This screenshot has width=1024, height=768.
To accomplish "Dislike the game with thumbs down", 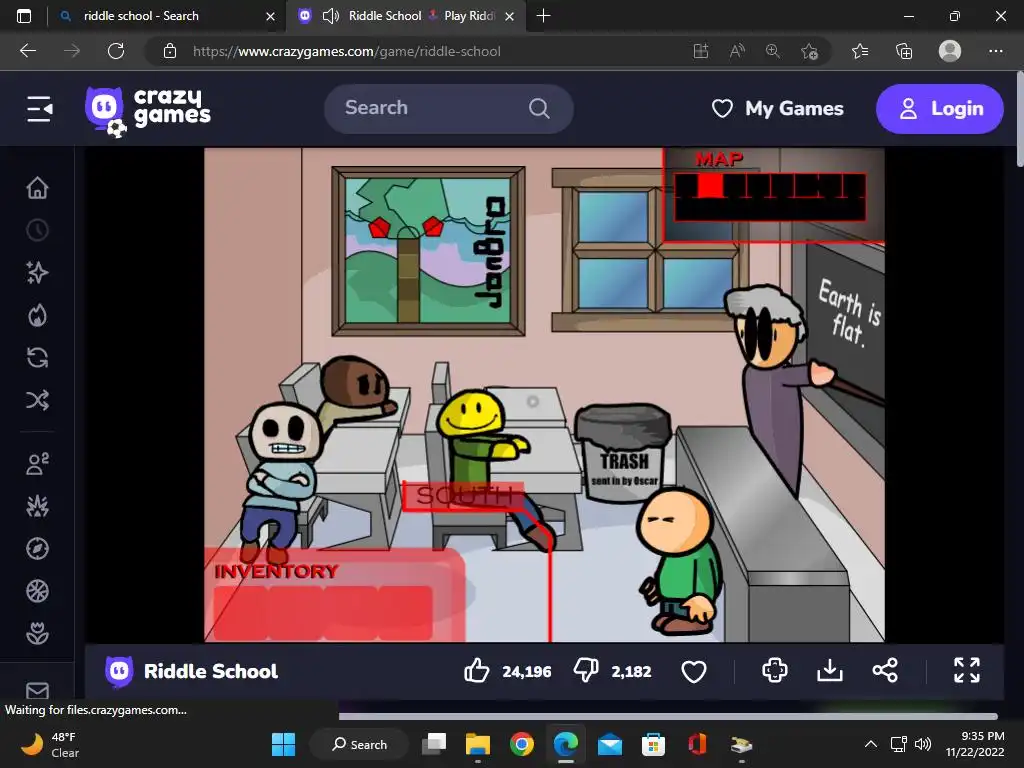I will pos(586,671).
